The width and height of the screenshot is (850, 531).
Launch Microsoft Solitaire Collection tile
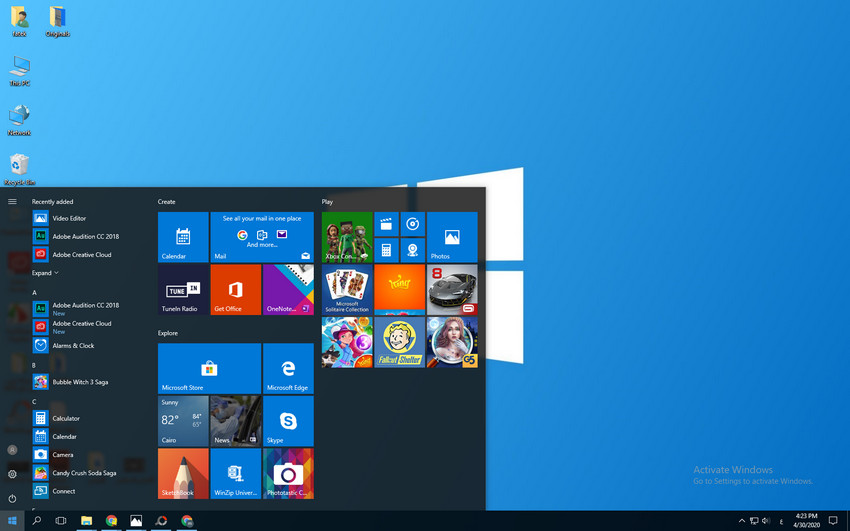click(347, 290)
